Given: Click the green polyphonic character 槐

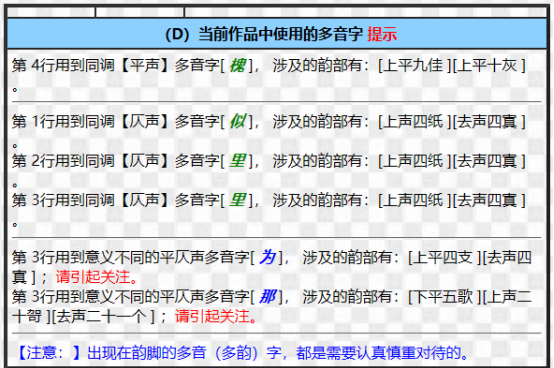Looking at the screenshot, I should (237, 65).
